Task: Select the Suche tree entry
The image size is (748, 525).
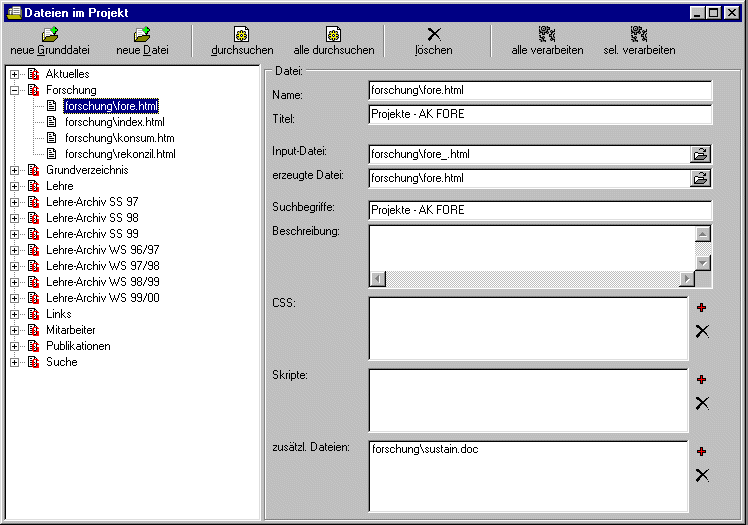Action: 62,362
